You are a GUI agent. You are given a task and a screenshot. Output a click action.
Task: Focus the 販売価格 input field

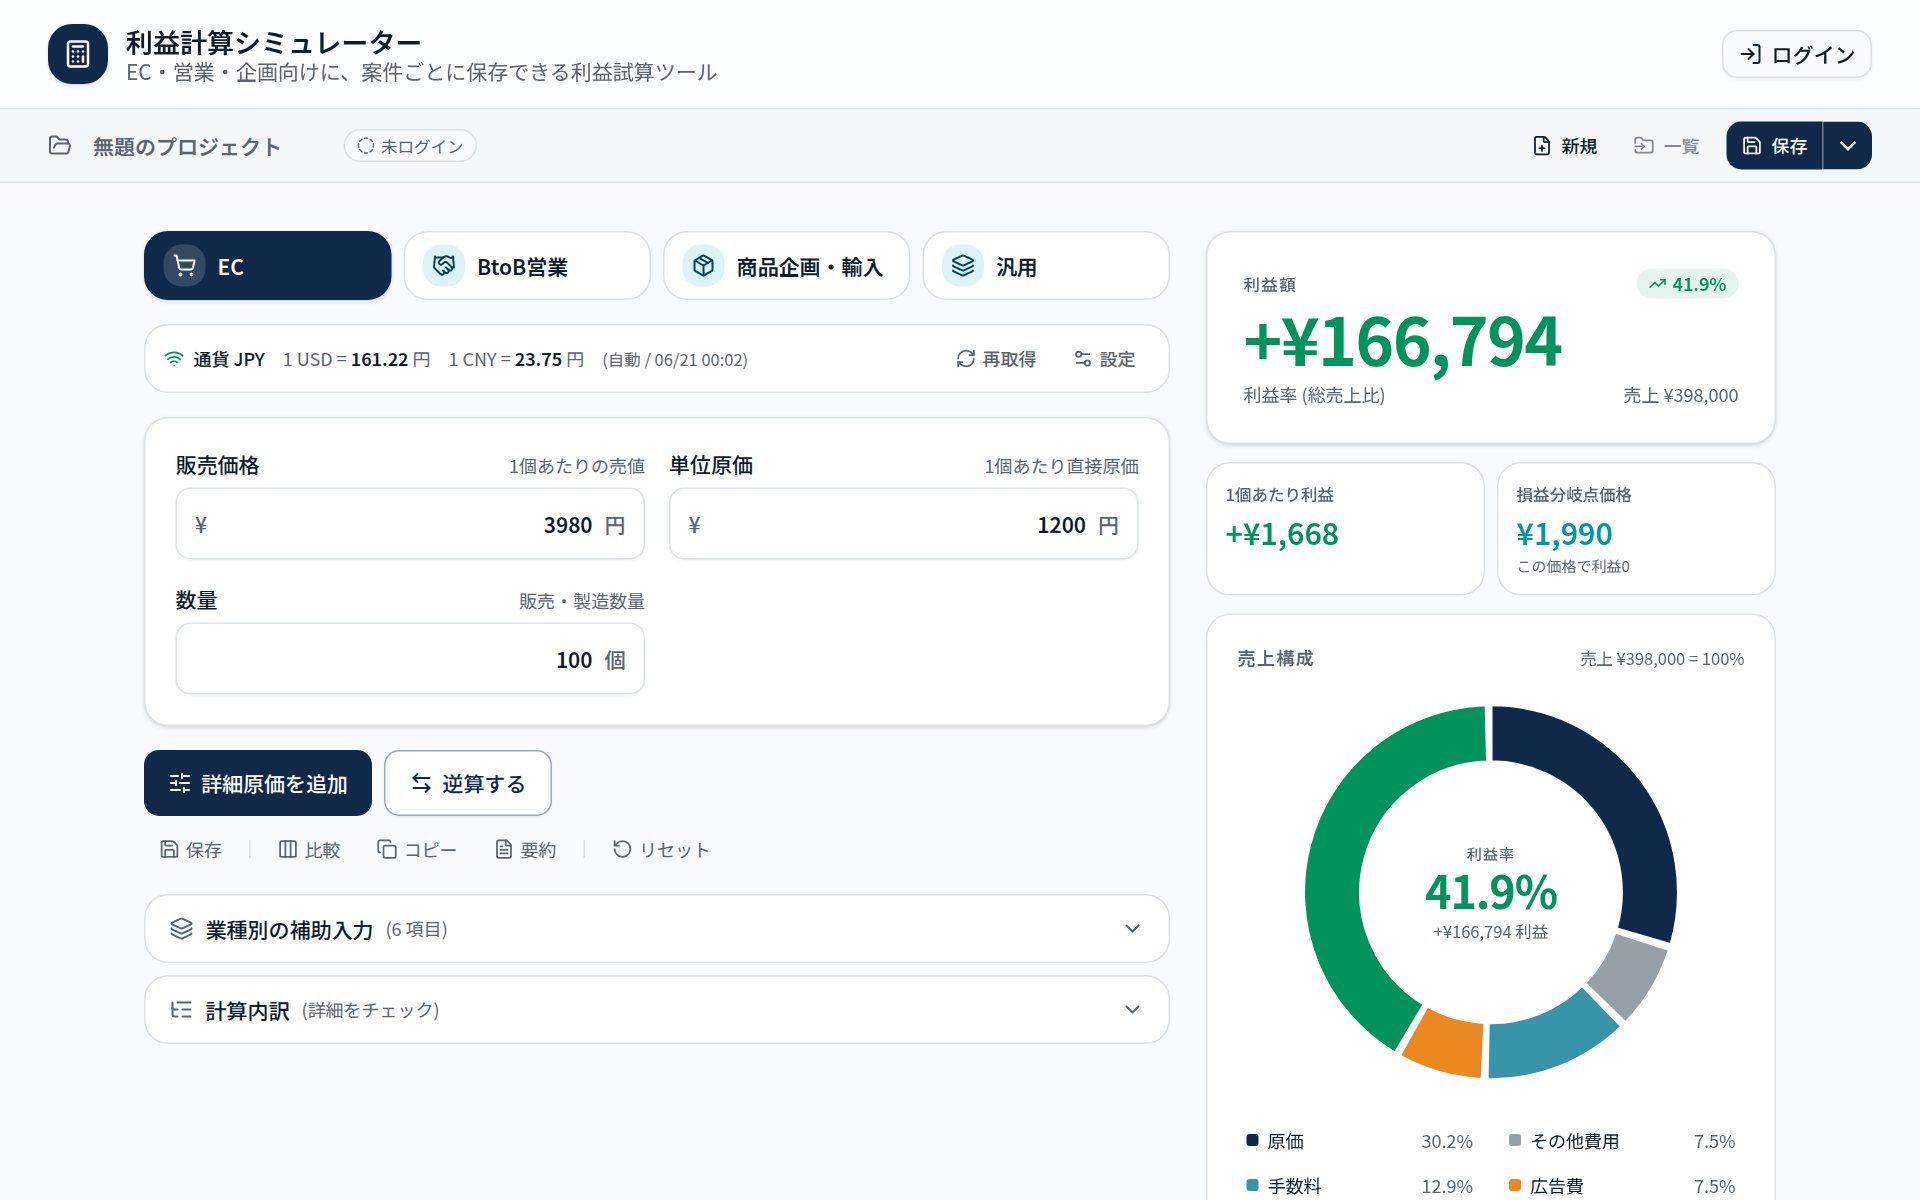click(x=410, y=524)
